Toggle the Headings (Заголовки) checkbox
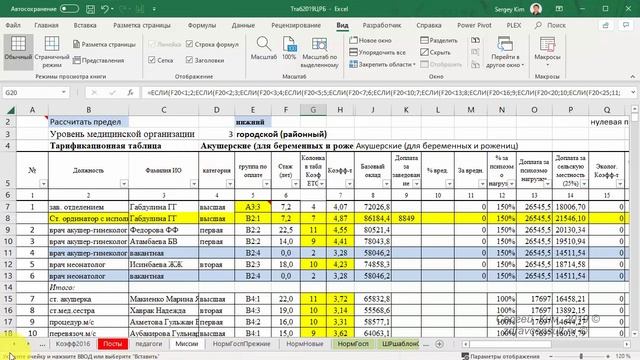This screenshot has width=640, height=360. click(x=189, y=60)
